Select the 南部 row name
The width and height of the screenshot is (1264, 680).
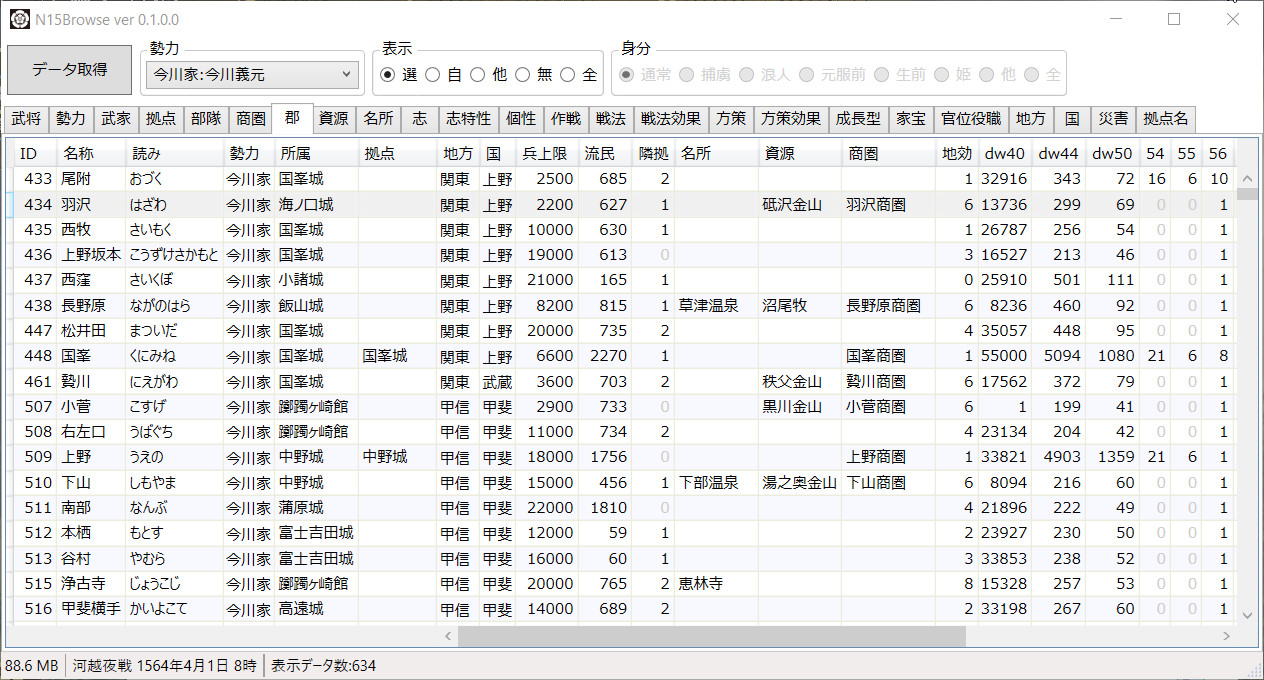coord(78,508)
